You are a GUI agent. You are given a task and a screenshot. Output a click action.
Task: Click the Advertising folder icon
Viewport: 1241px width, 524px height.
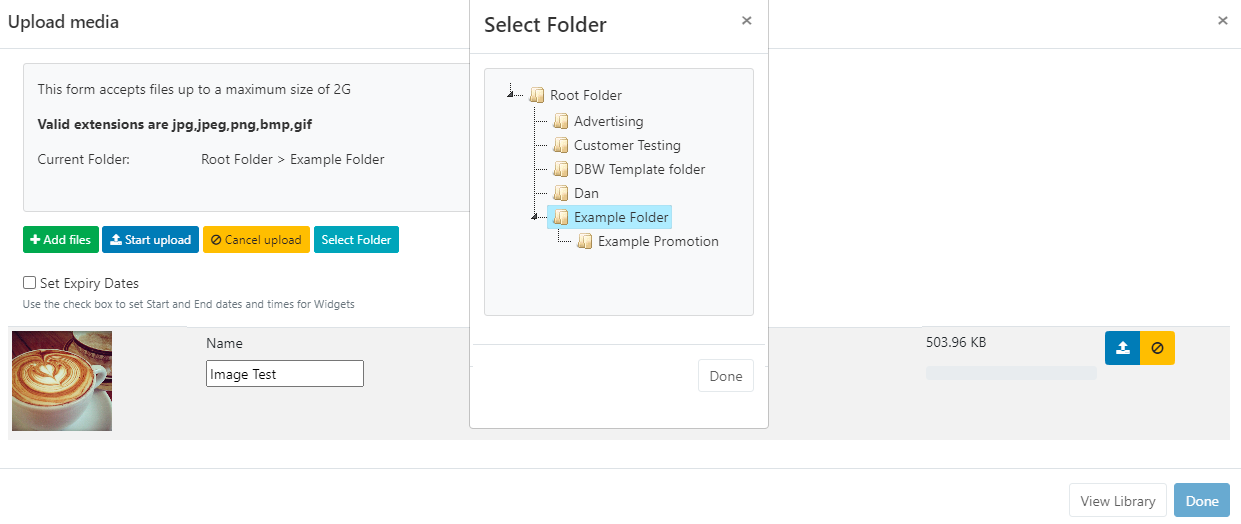pyautogui.click(x=561, y=122)
